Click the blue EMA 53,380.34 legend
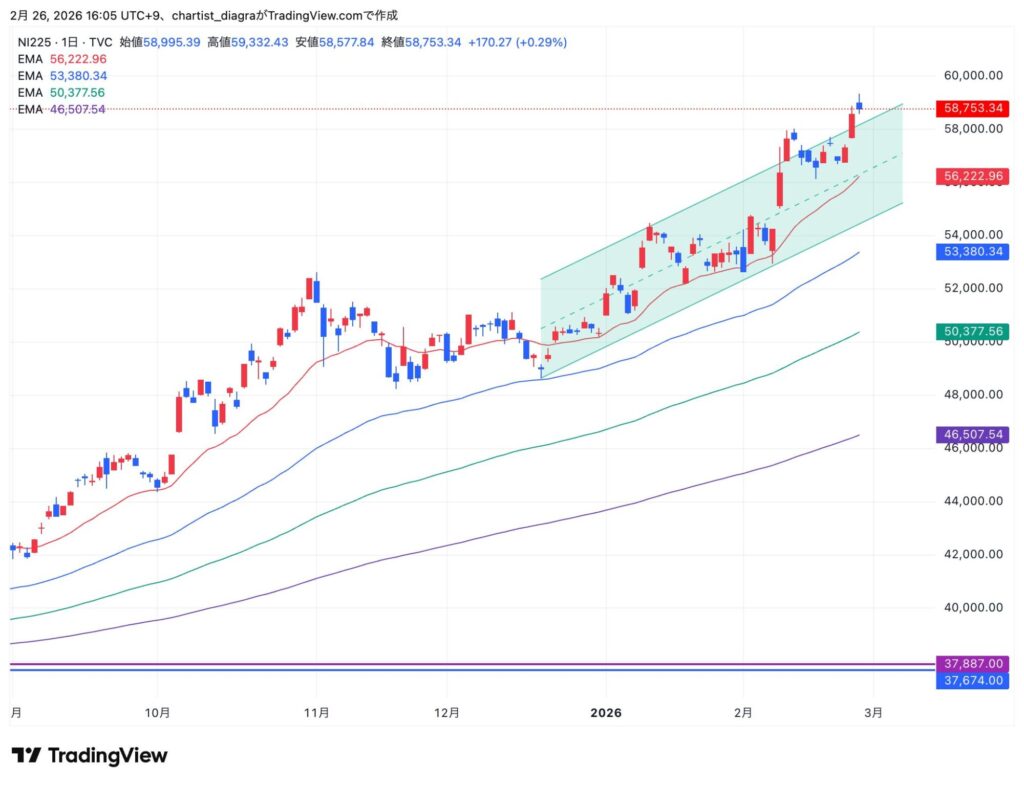This screenshot has width=1024, height=785. click(x=62, y=76)
